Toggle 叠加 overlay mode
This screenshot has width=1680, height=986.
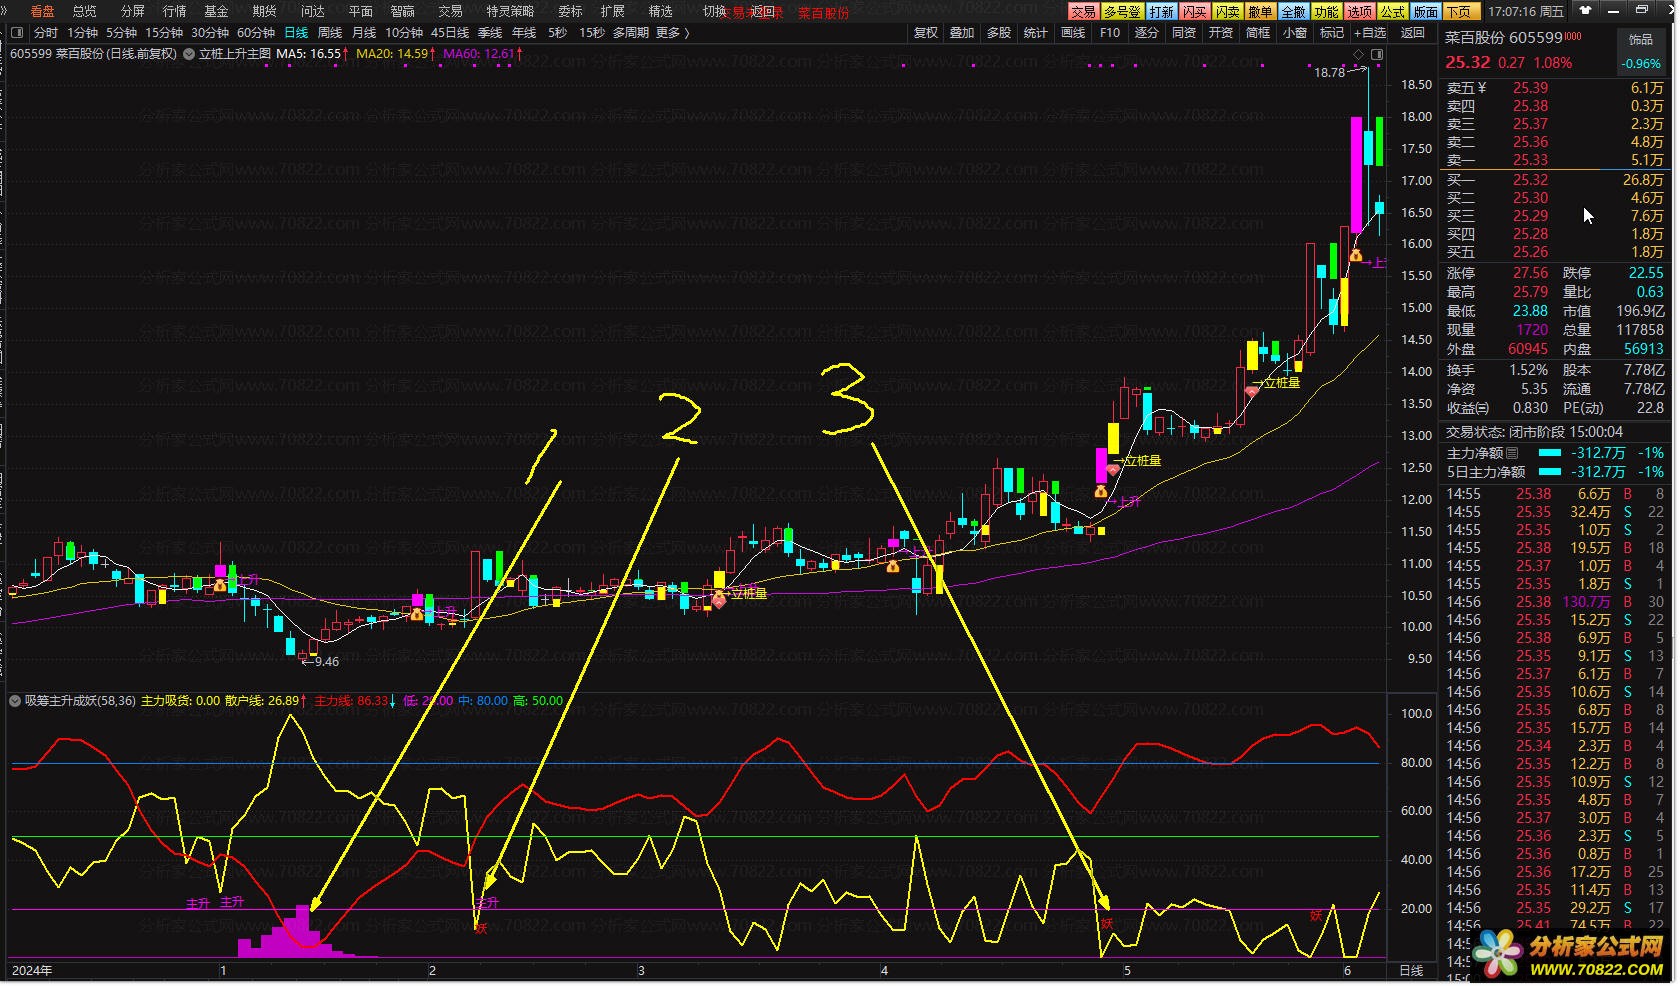[x=962, y=33]
